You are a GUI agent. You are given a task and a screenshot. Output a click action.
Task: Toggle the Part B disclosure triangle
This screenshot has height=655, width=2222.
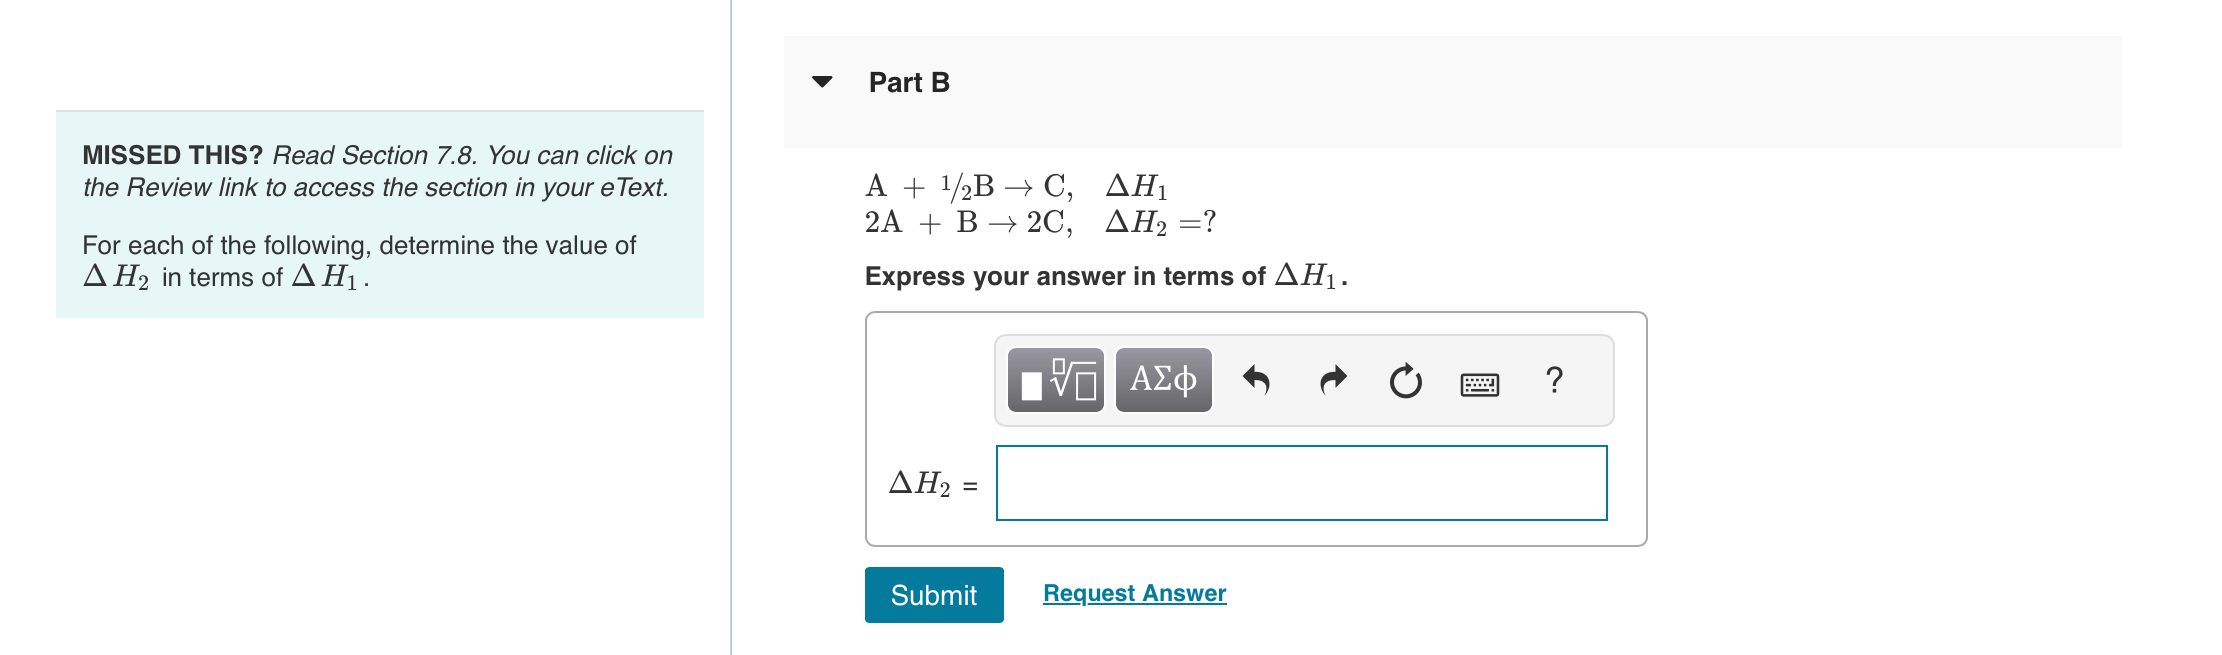[822, 82]
